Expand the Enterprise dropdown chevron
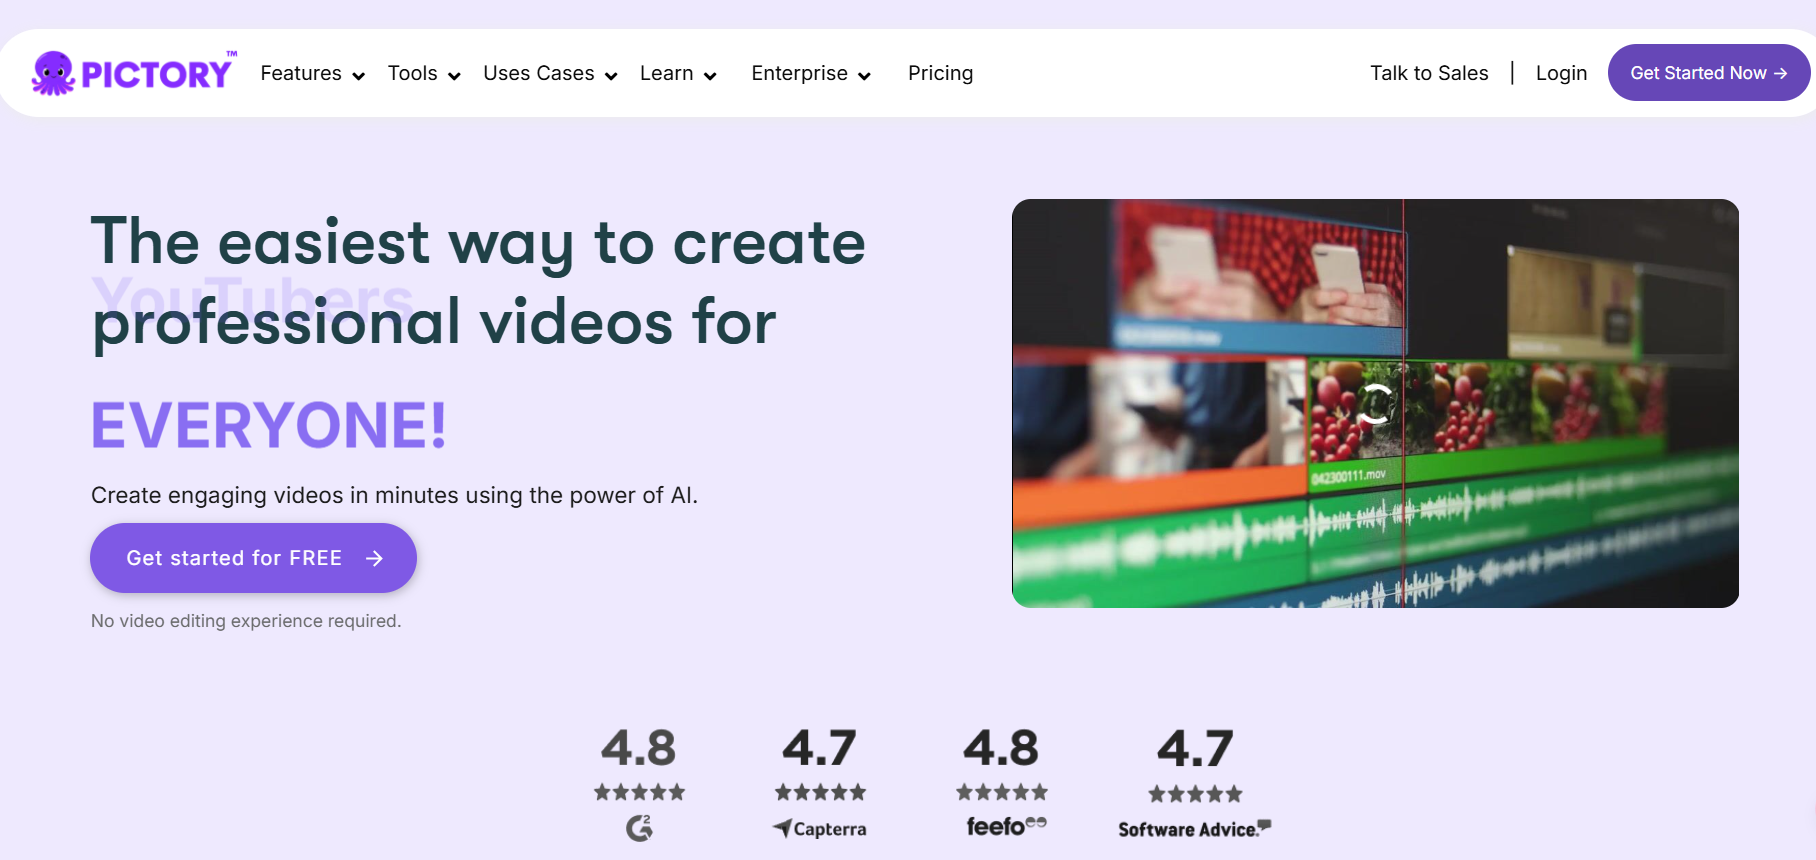The height and width of the screenshot is (860, 1816). [x=864, y=76]
